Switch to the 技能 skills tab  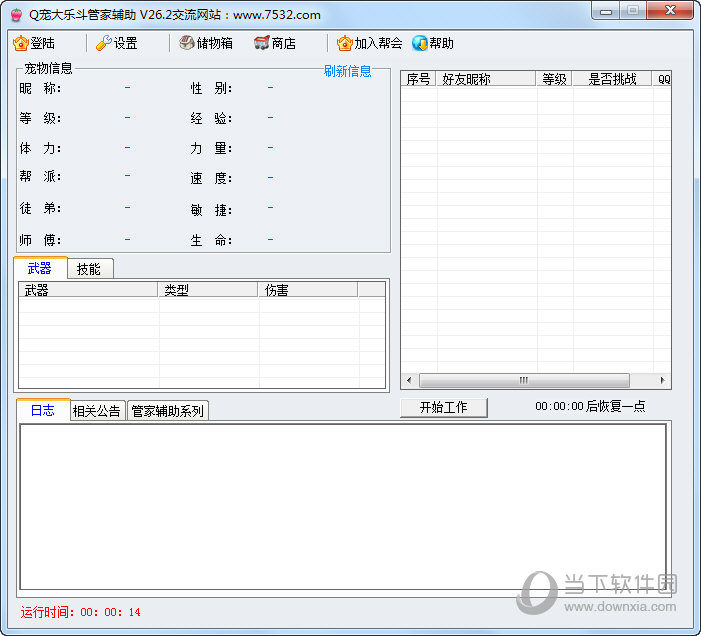[x=90, y=268]
